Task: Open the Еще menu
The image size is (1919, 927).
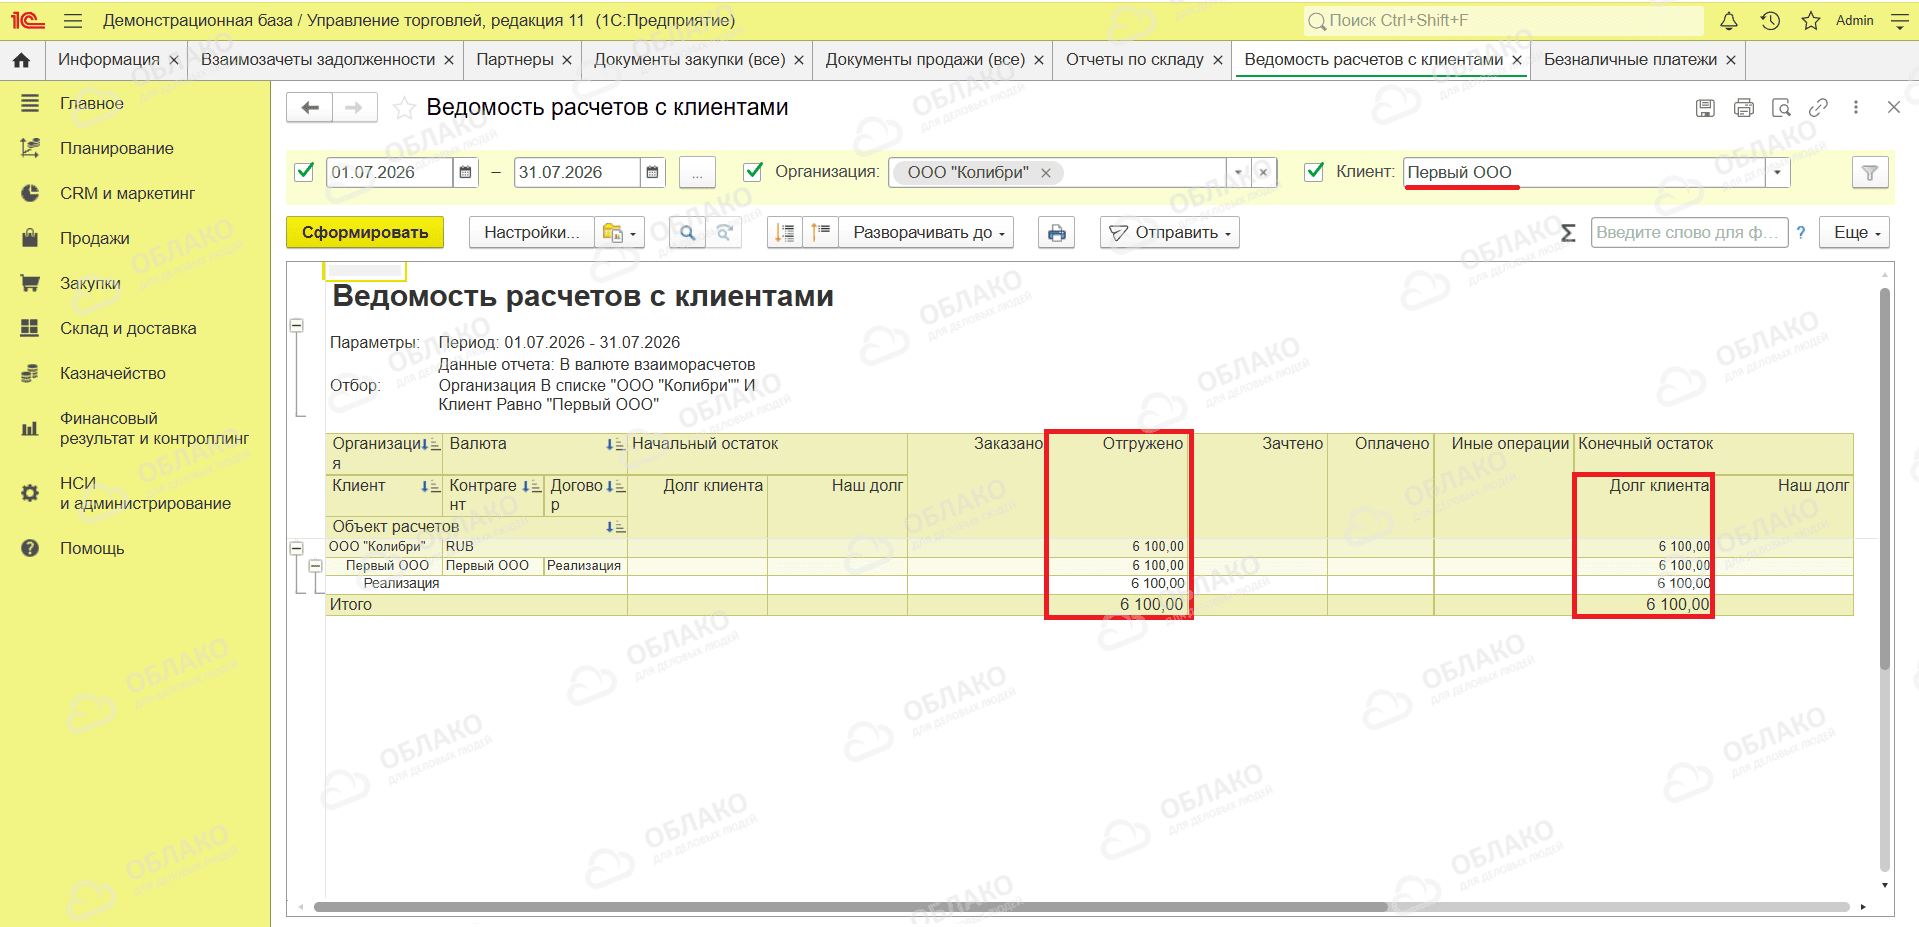Action: [x=1855, y=233]
